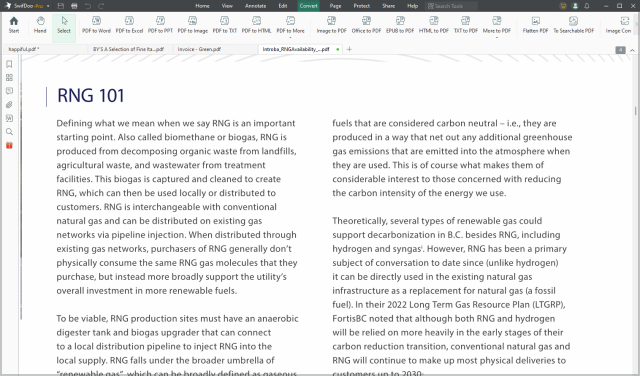Open the user account icon
The image size is (640, 376).
tap(575, 6)
